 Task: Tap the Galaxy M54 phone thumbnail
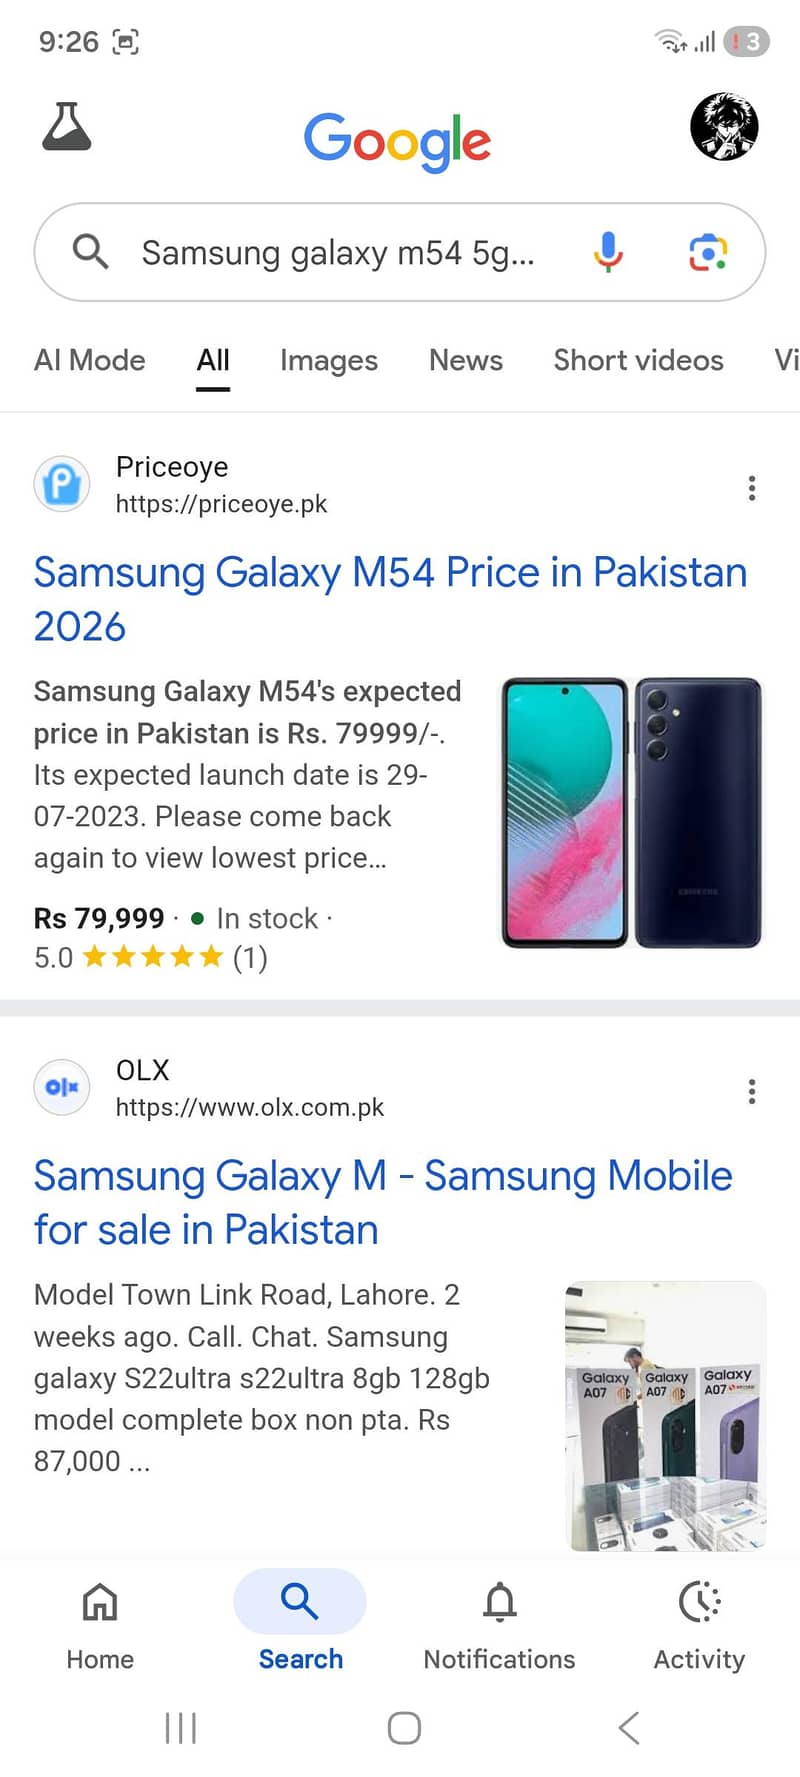[632, 812]
